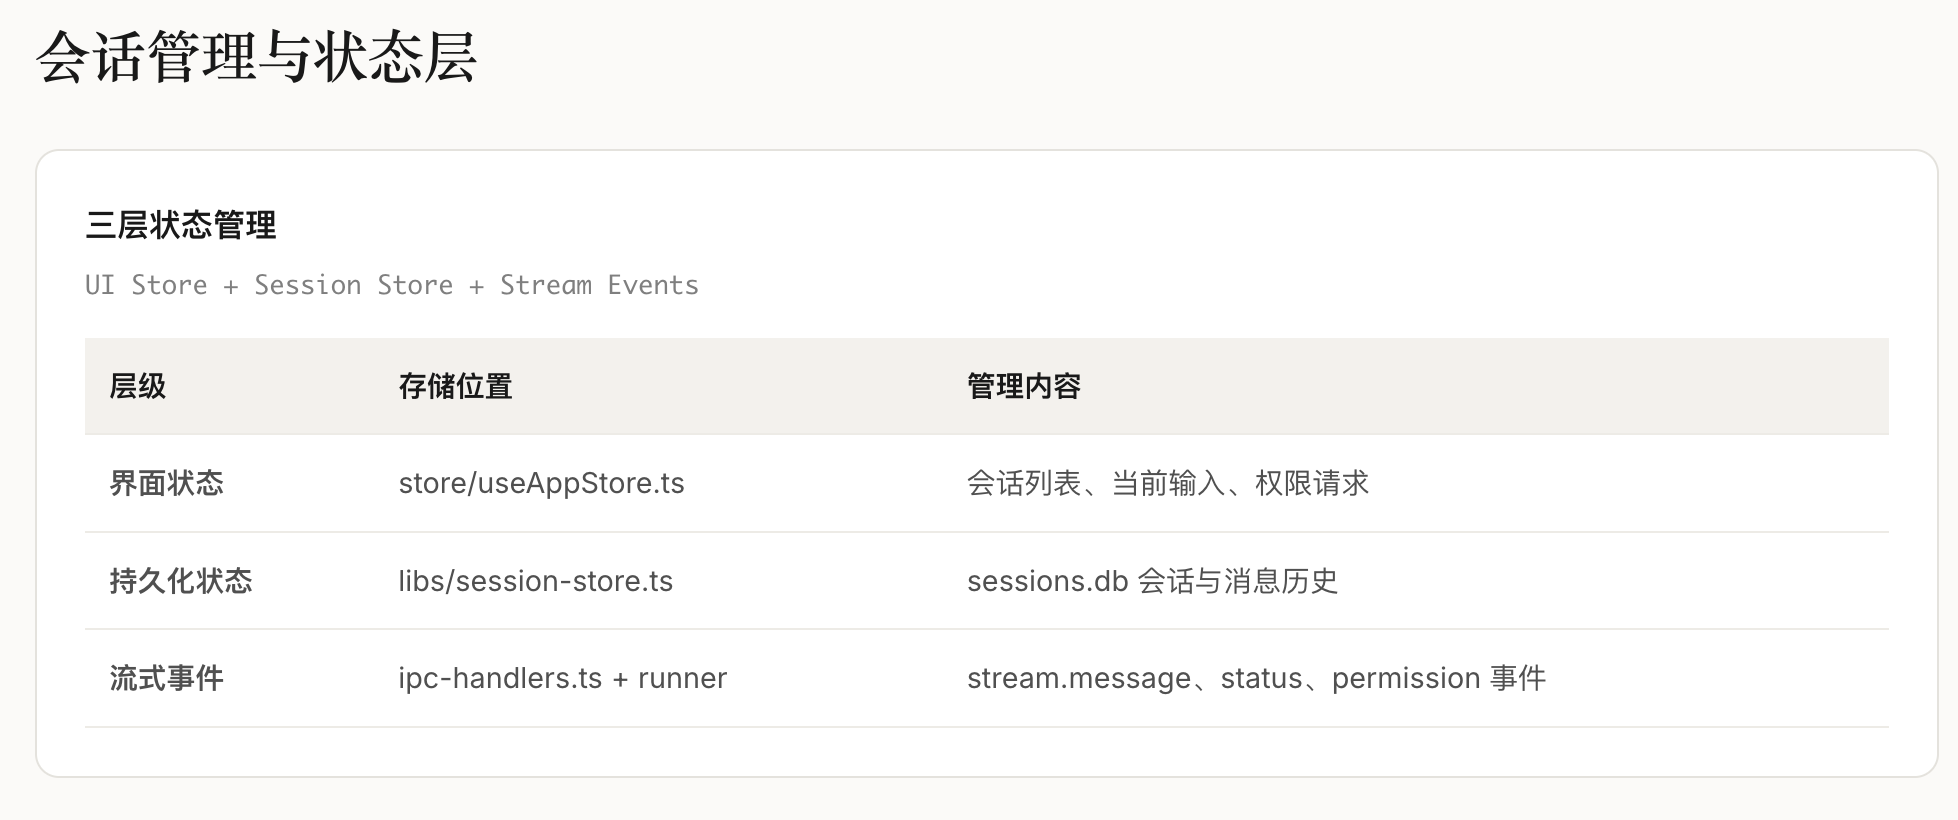This screenshot has width=1958, height=820.
Task: Click the 层级 column header
Action: tap(138, 386)
